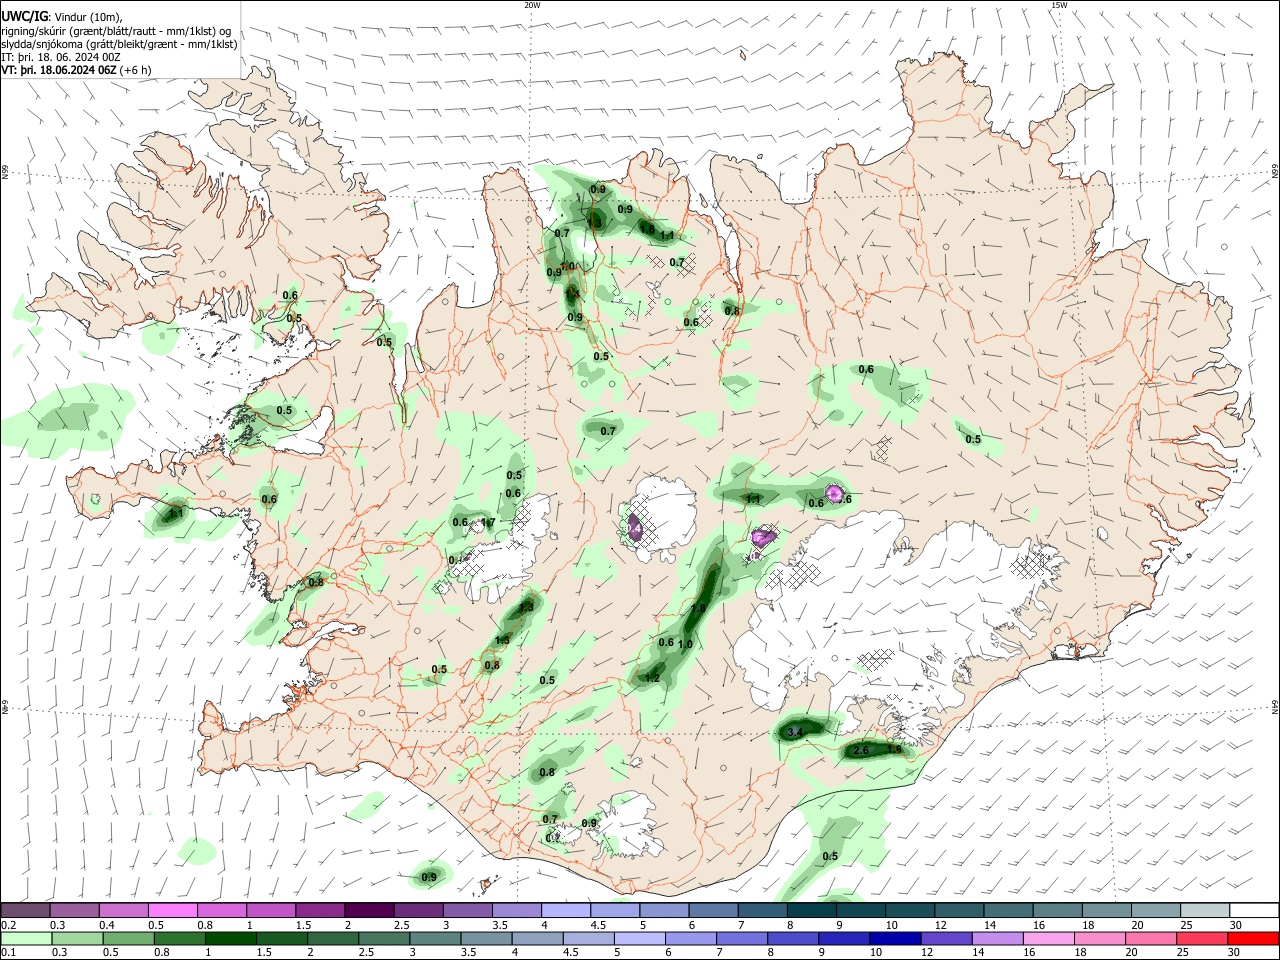Select the bright red swatch above 30
The height and width of the screenshot is (960, 1280).
(1252, 938)
